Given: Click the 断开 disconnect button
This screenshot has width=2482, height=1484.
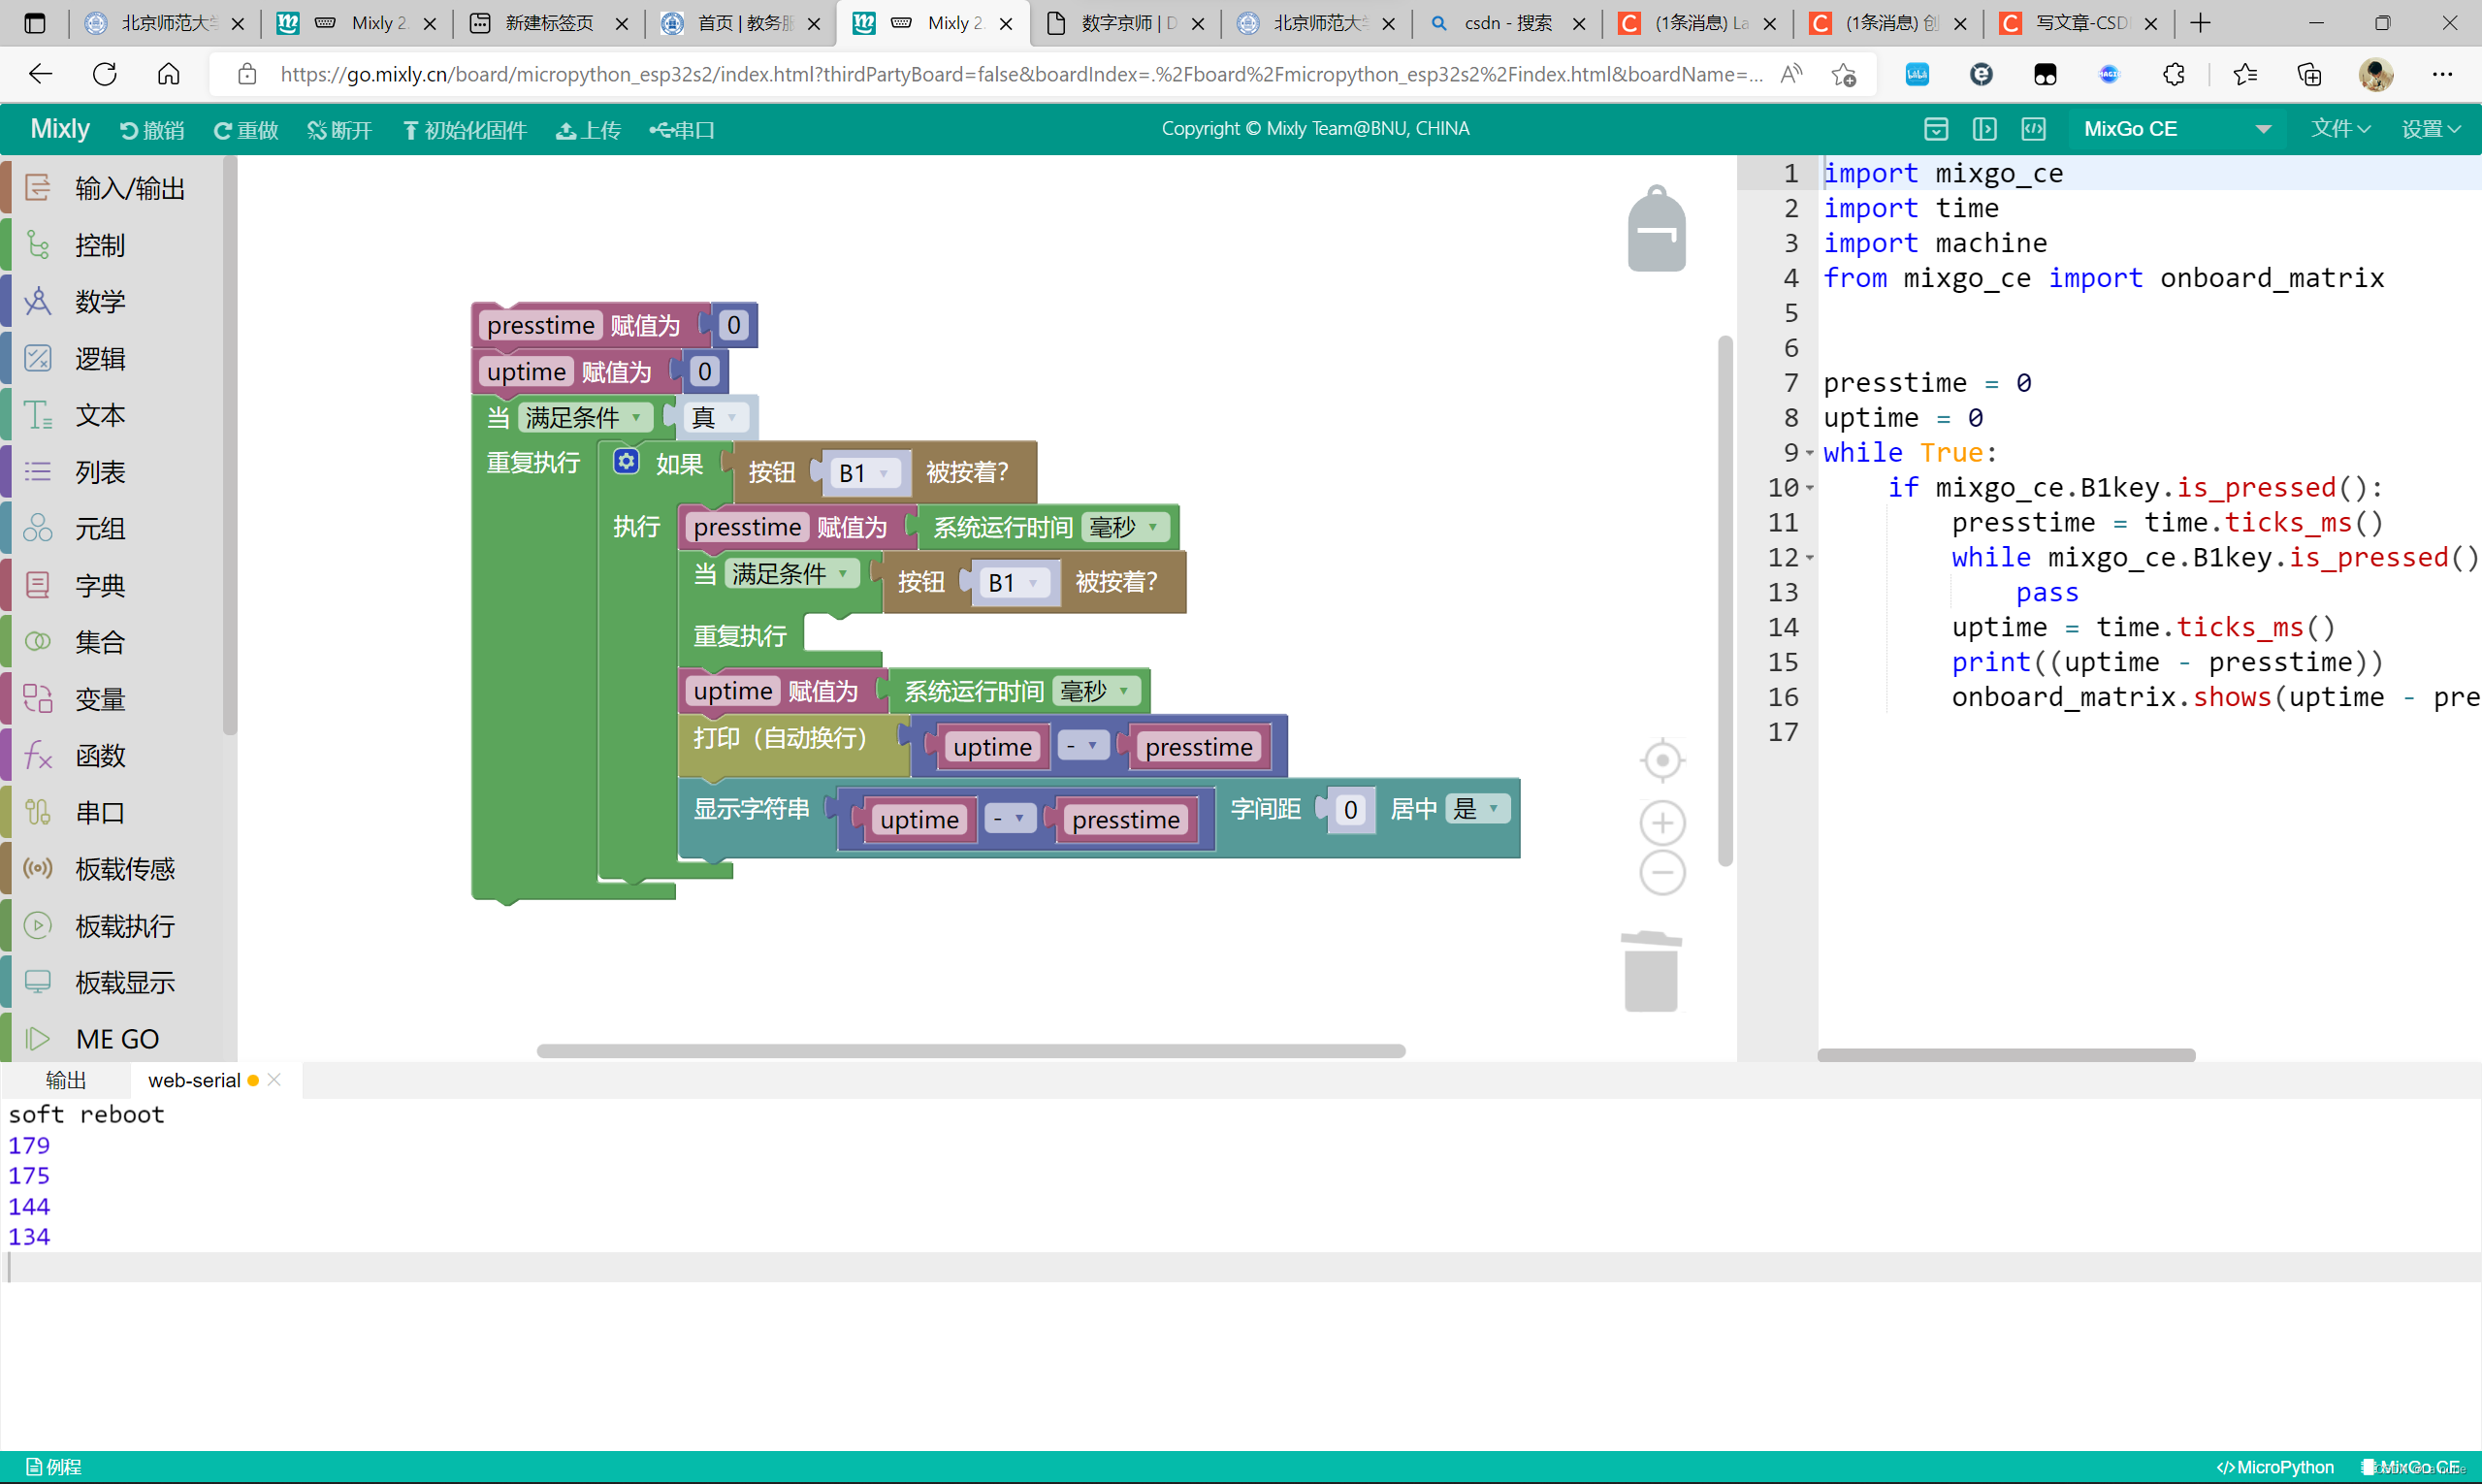Looking at the screenshot, I should coord(340,130).
